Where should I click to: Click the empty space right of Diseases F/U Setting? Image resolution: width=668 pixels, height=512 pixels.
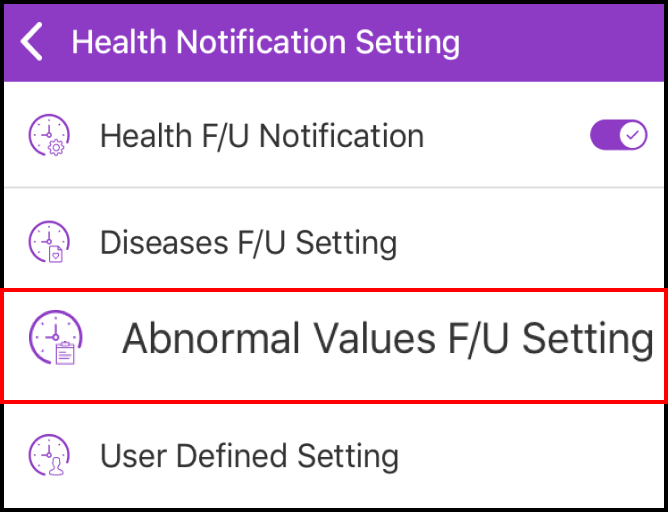tap(530, 242)
